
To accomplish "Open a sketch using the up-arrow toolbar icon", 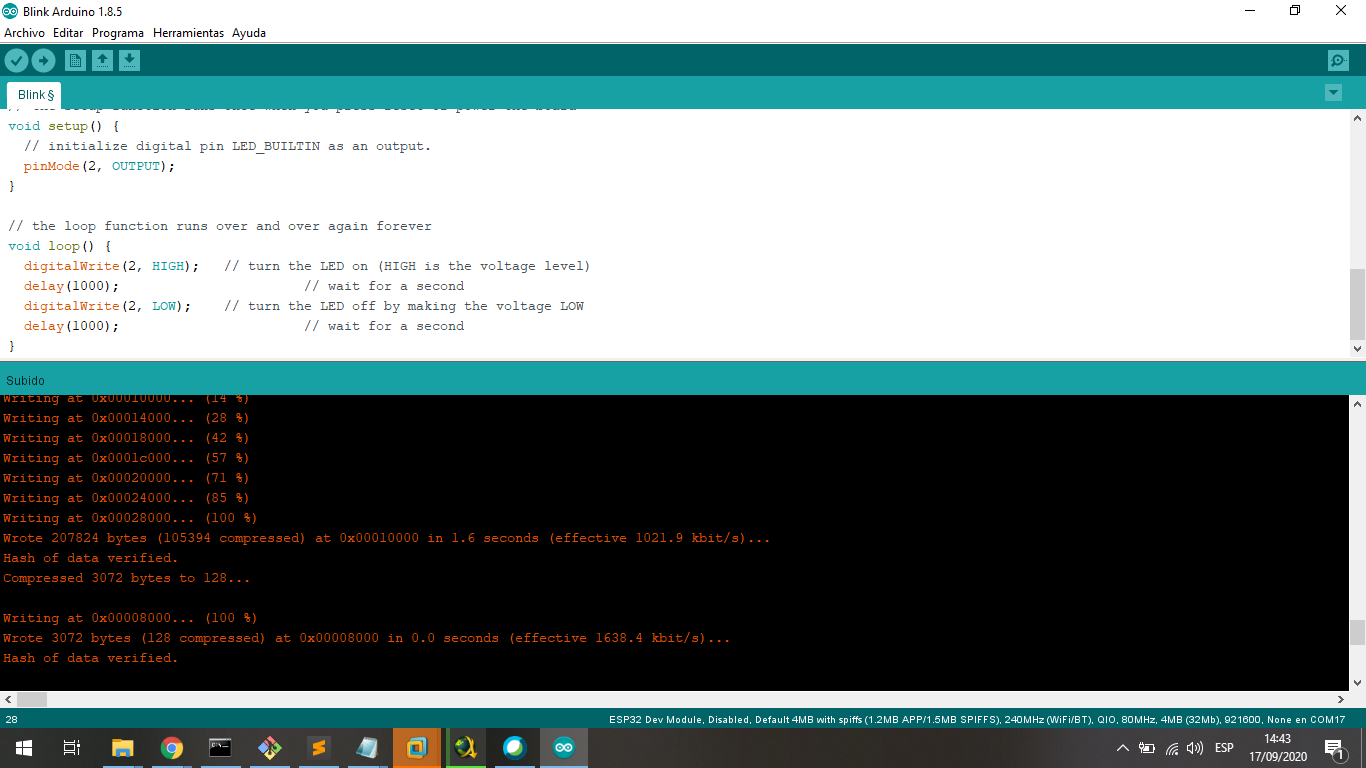I will 102,61.
